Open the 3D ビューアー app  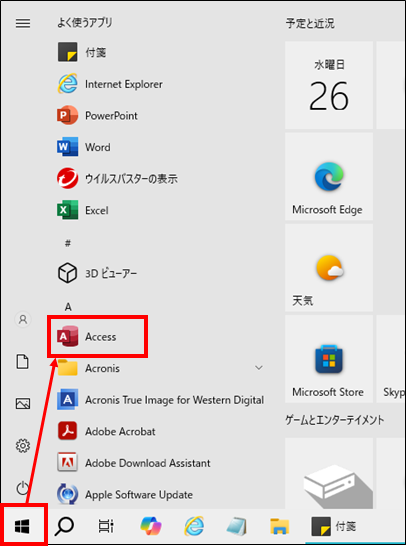[x=97, y=273]
